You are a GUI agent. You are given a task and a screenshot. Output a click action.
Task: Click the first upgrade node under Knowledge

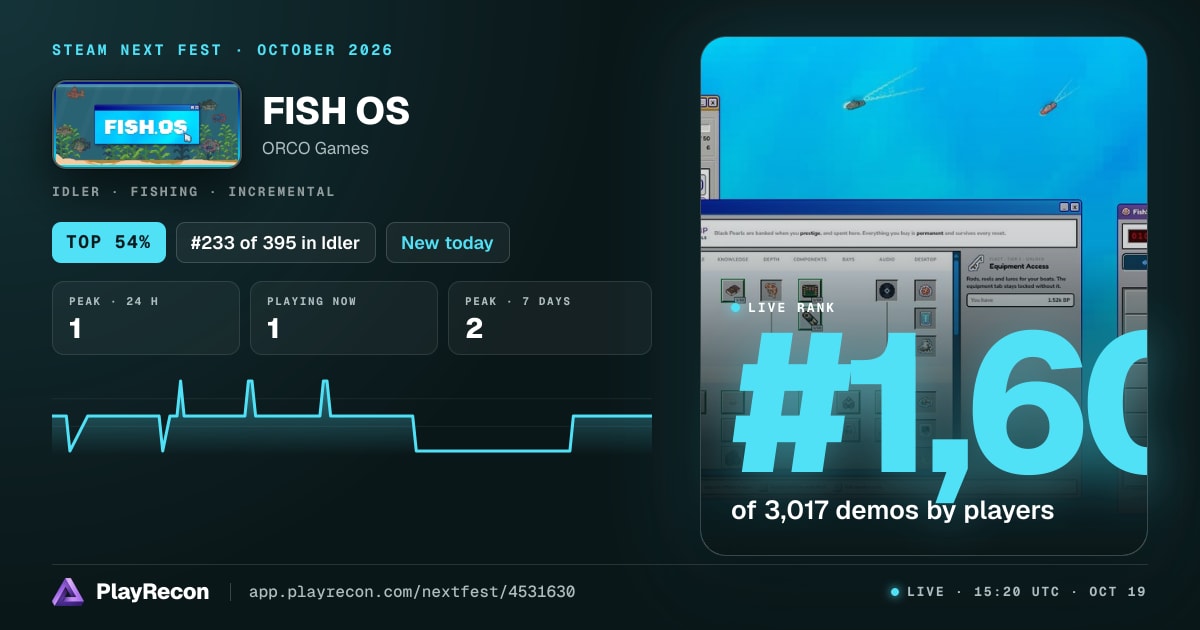pos(733,290)
